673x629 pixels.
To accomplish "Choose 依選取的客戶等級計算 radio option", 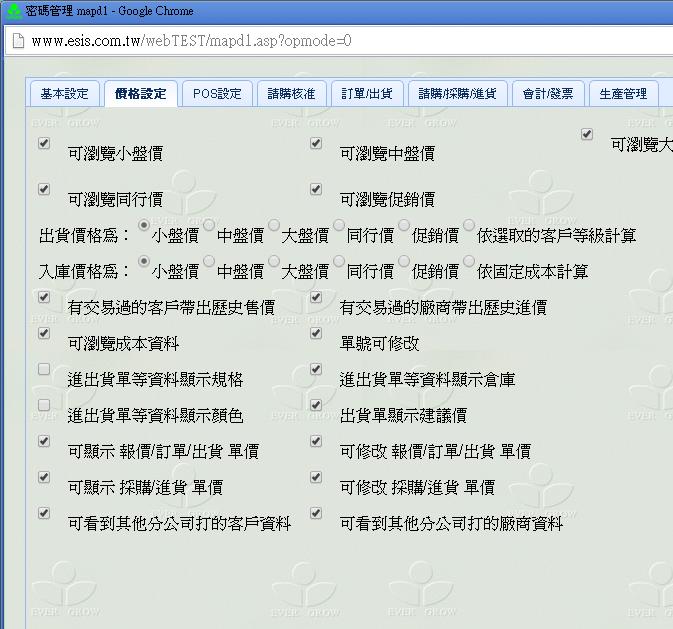I will [x=469, y=225].
